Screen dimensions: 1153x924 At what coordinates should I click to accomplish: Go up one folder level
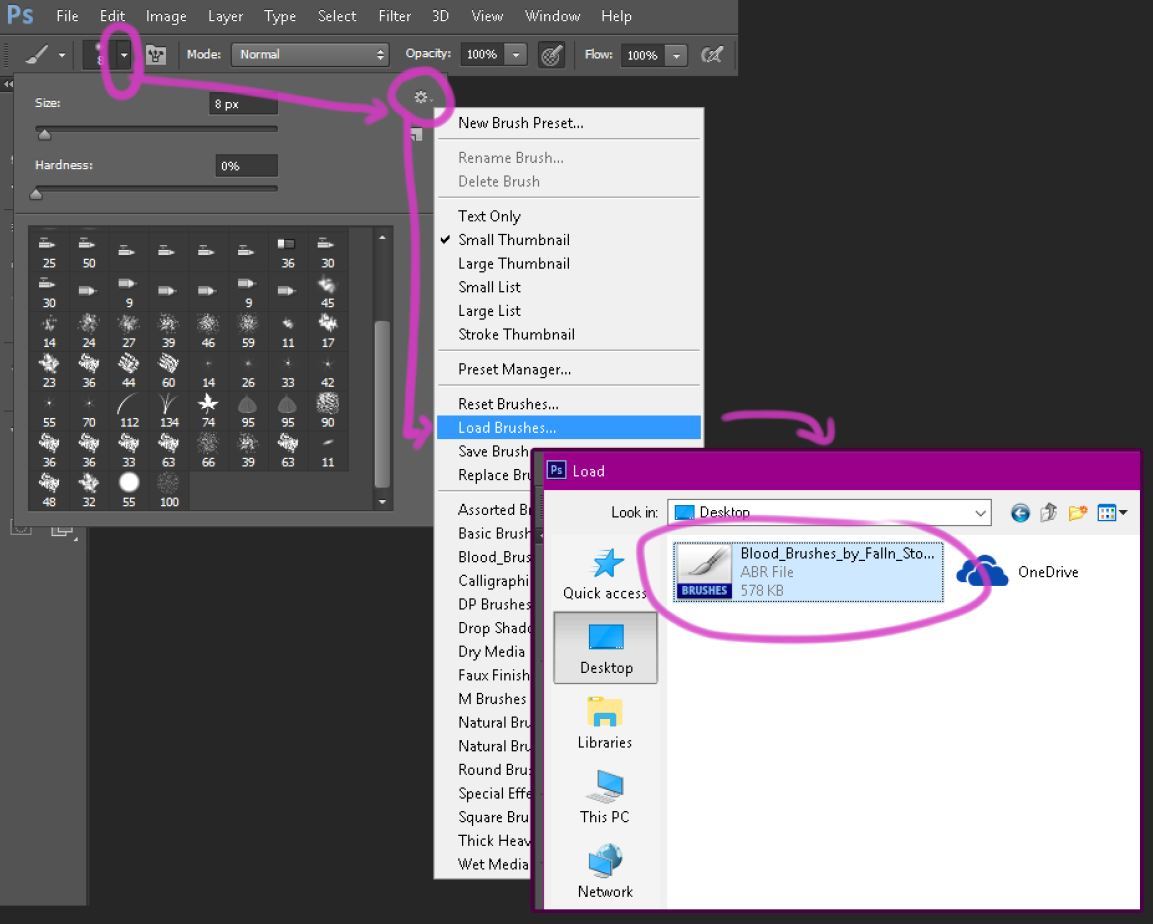1049,512
